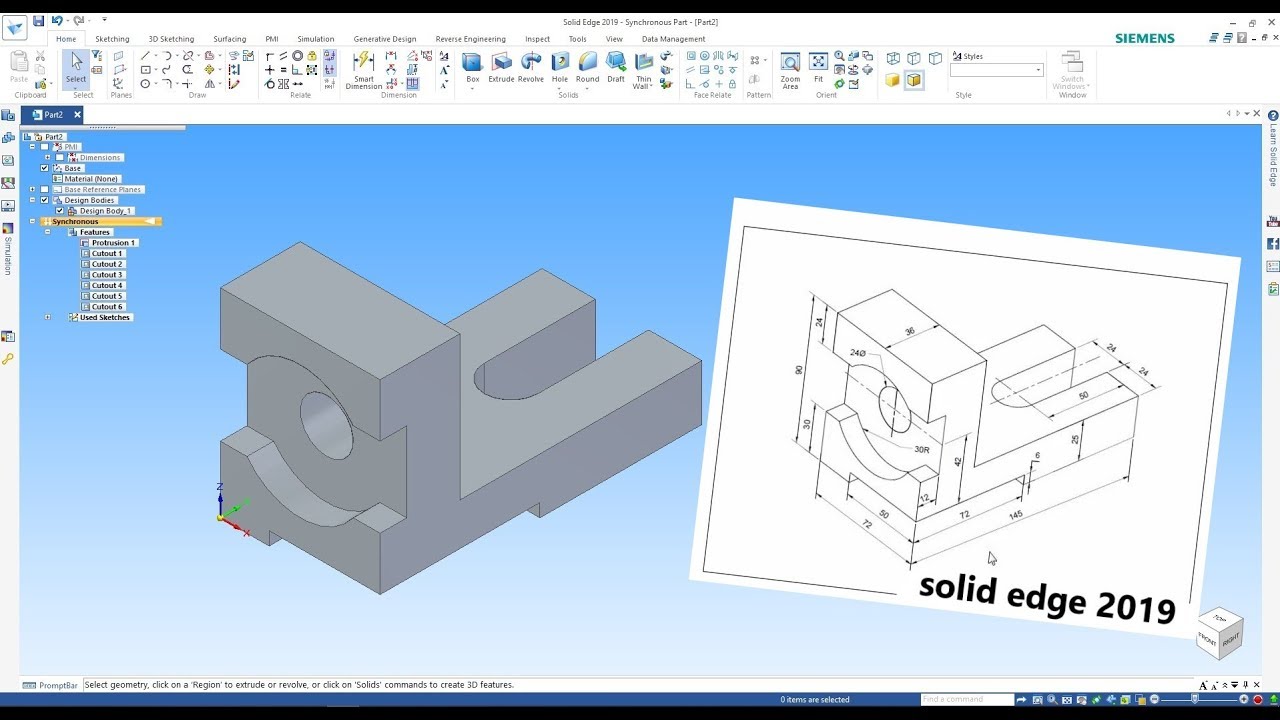The image size is (1280, 720).
Task: Collapse the Features node
Action: 47,232
